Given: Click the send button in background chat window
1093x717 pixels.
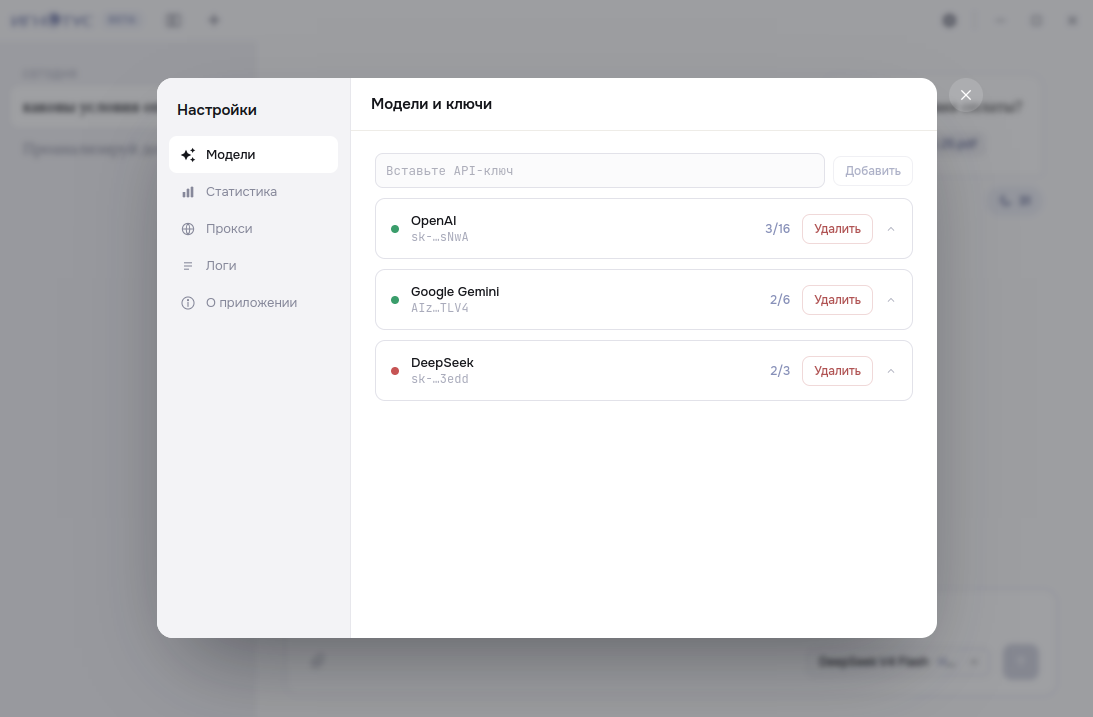Looking at the screenshot, I should [1021, 661].
